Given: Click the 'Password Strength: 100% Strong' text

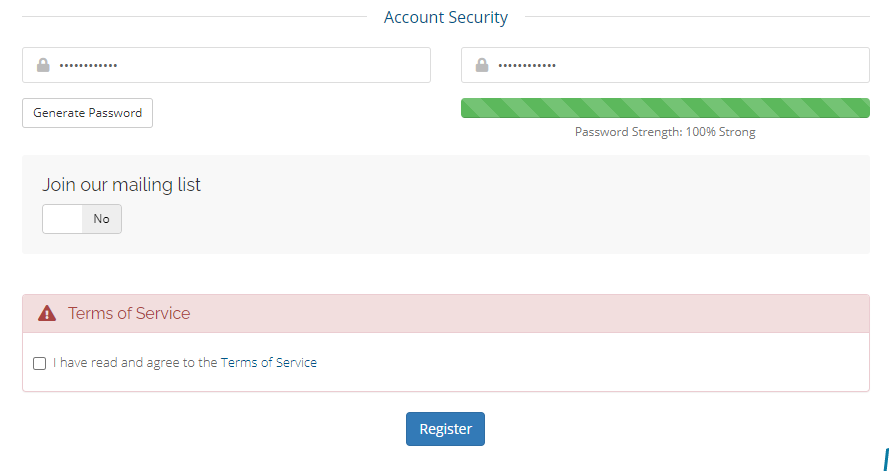Looking at the screenshot, I should click(665, 132).
